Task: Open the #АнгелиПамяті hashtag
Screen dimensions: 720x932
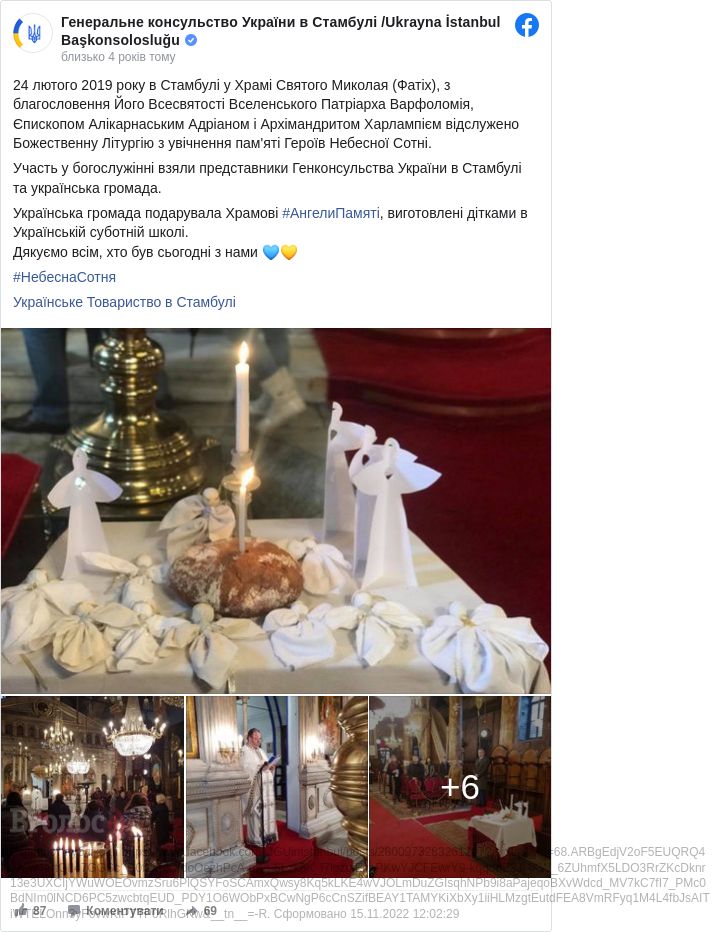Action: 331,213
